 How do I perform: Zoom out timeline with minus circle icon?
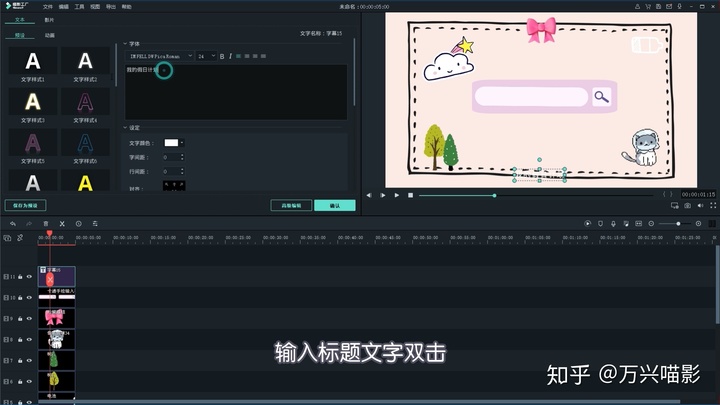coord(651,224)
